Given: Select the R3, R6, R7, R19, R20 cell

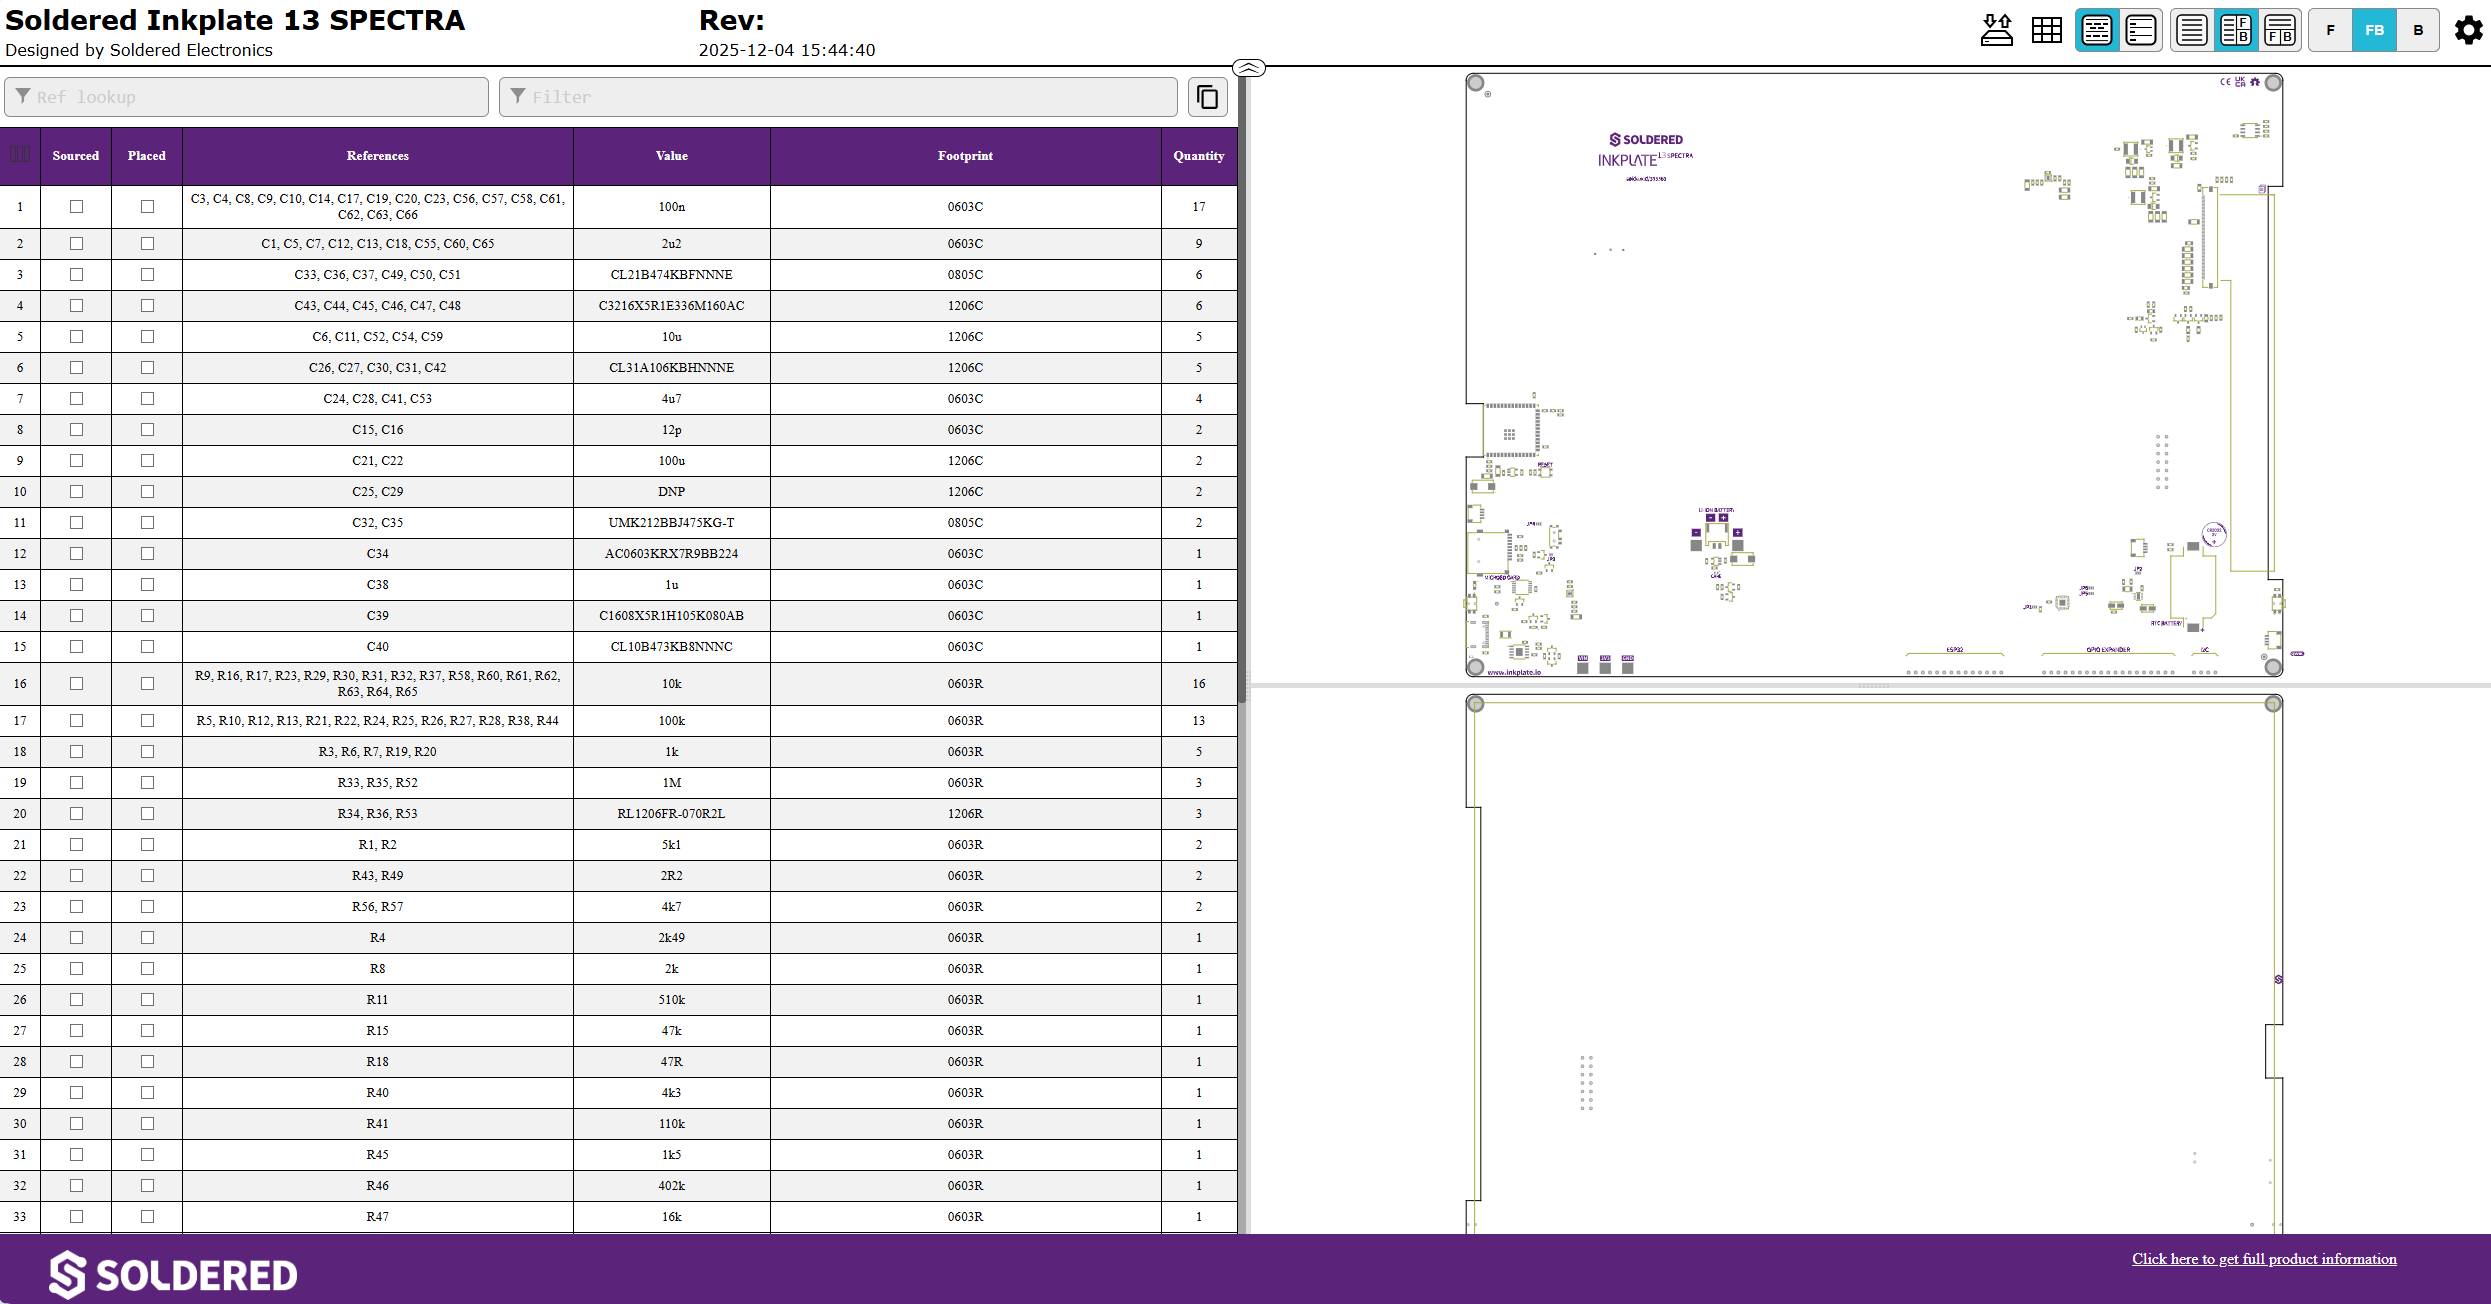Looking at the screenshot, I should tap(378, 752).
